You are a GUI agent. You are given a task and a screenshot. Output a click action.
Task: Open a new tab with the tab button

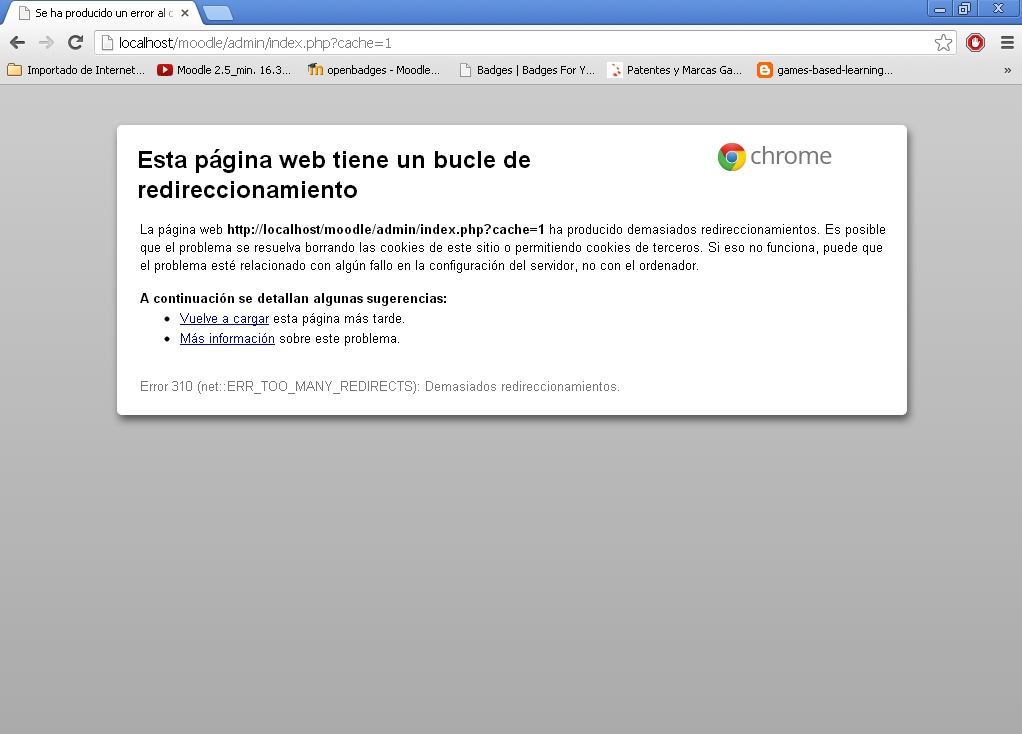pyautogui.click(x=218, y=13)
